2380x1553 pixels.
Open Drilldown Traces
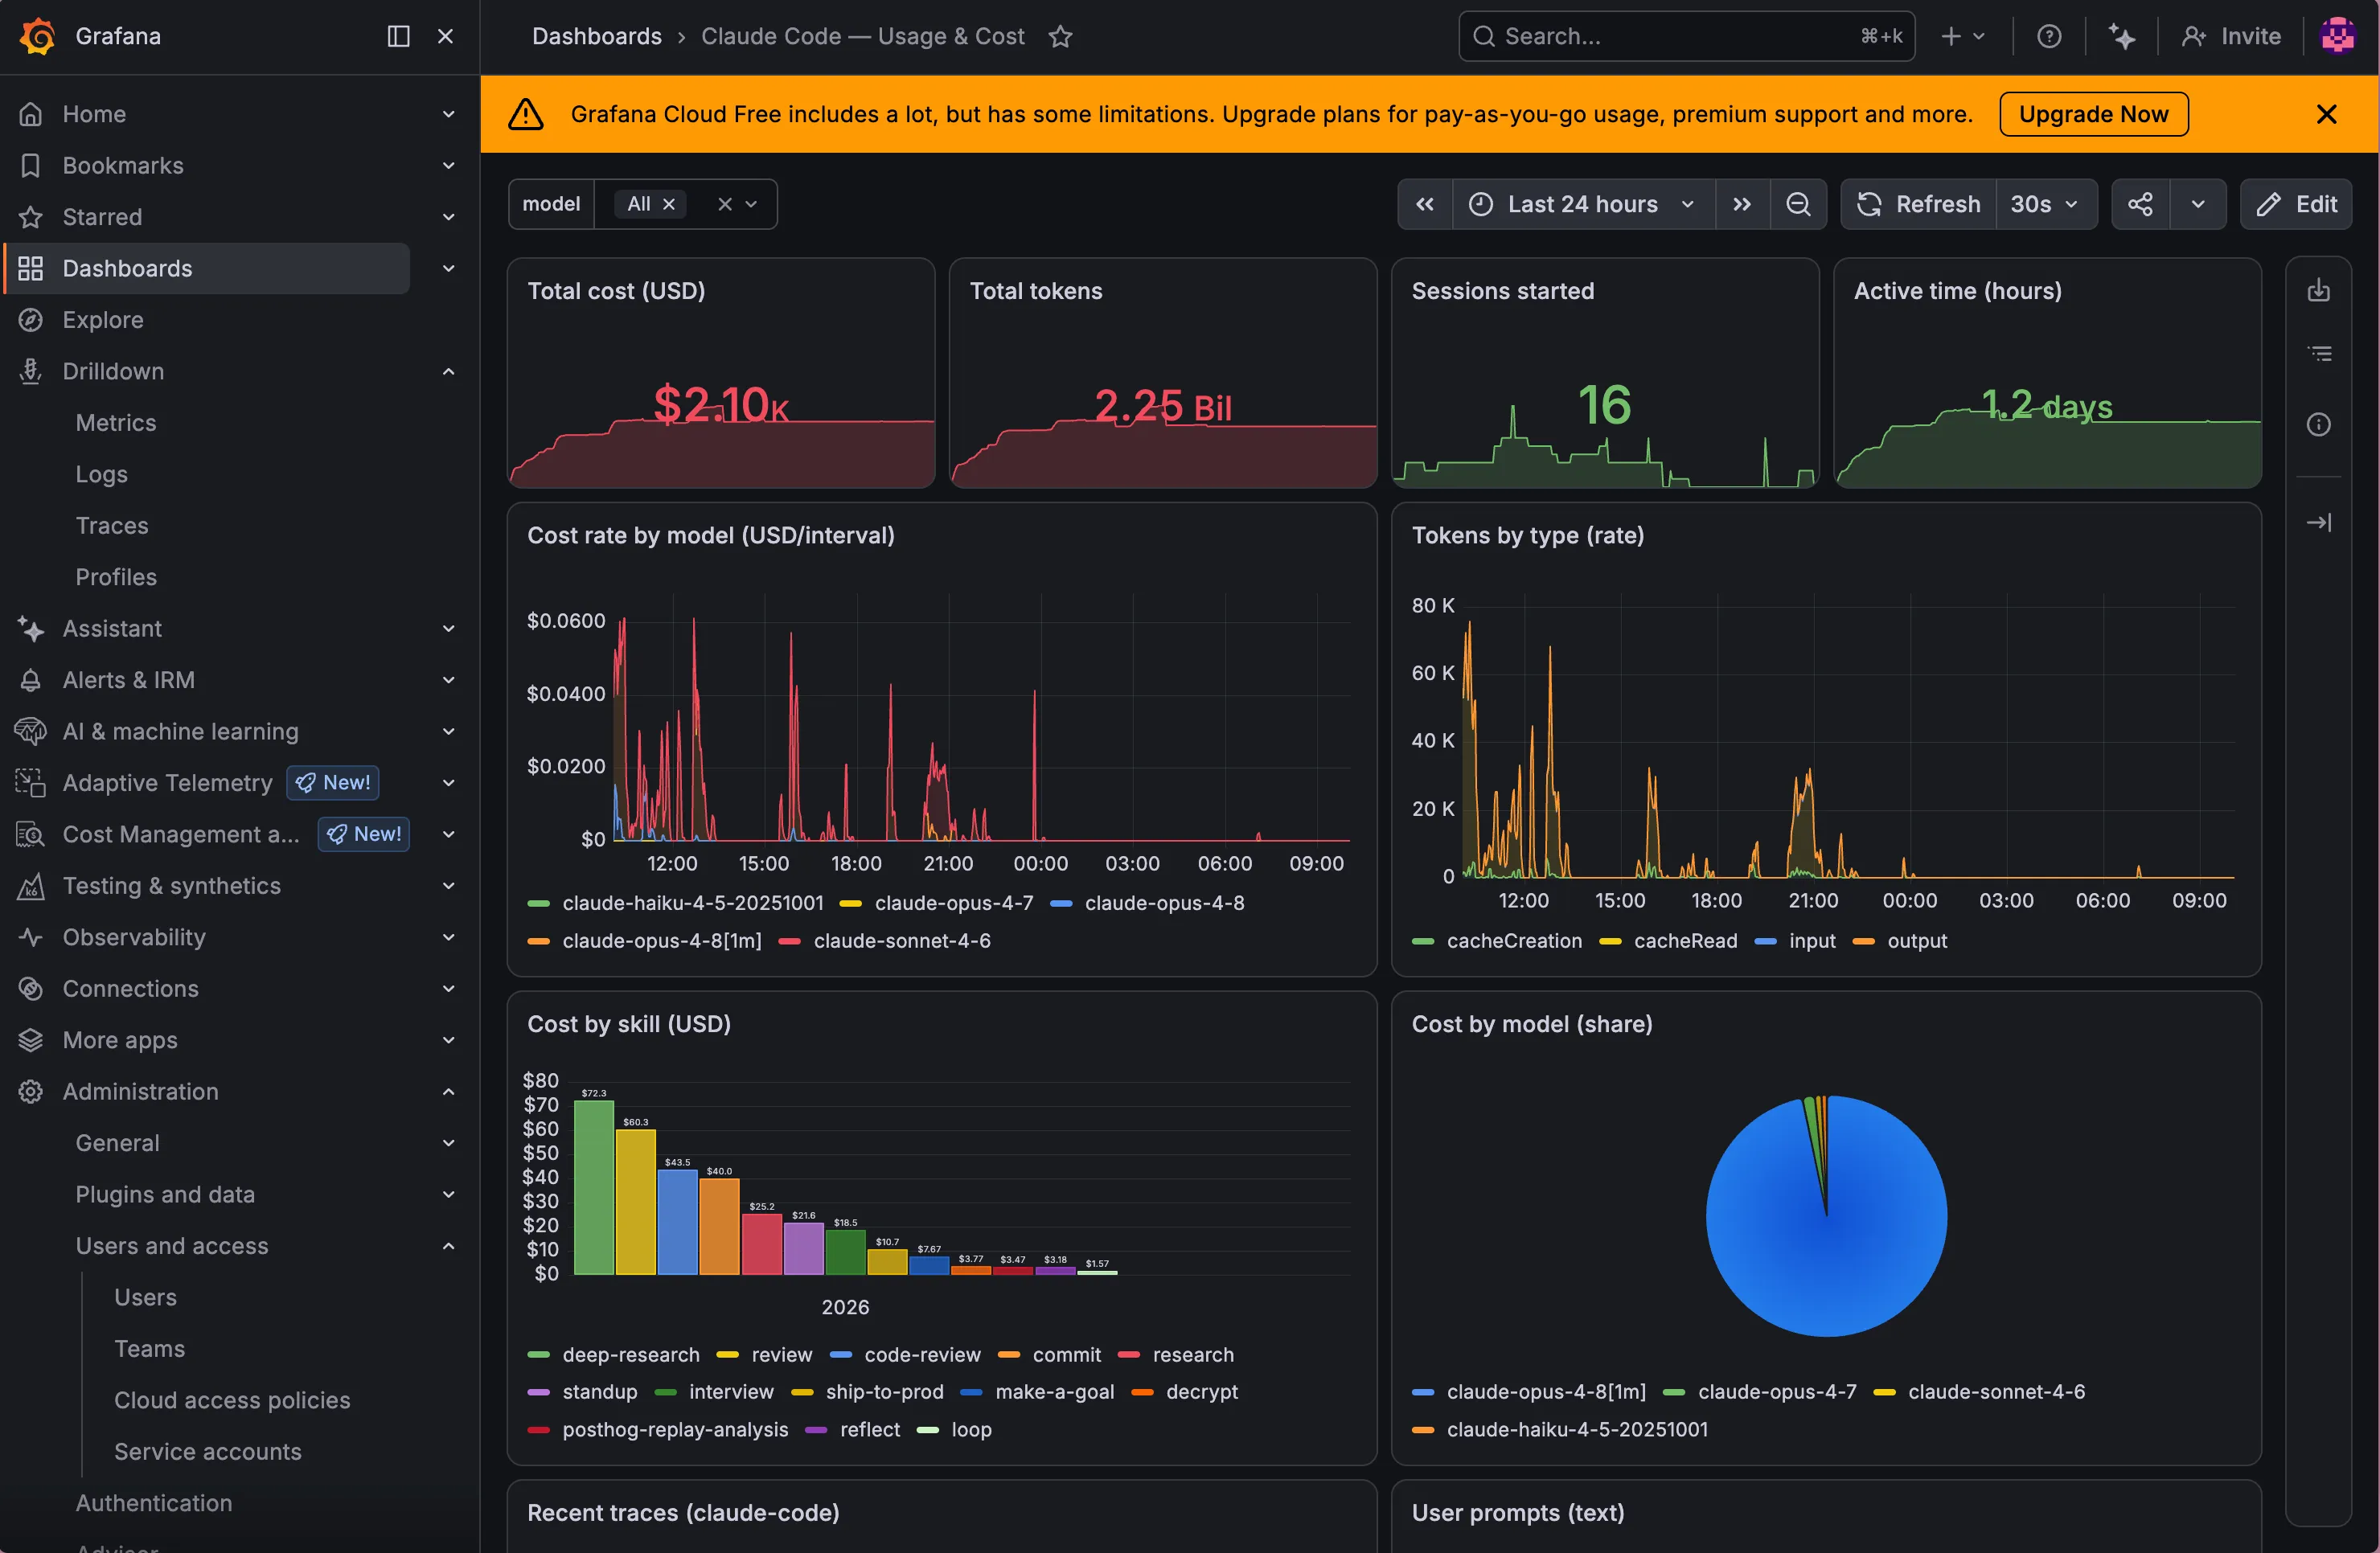click(112, 526)
